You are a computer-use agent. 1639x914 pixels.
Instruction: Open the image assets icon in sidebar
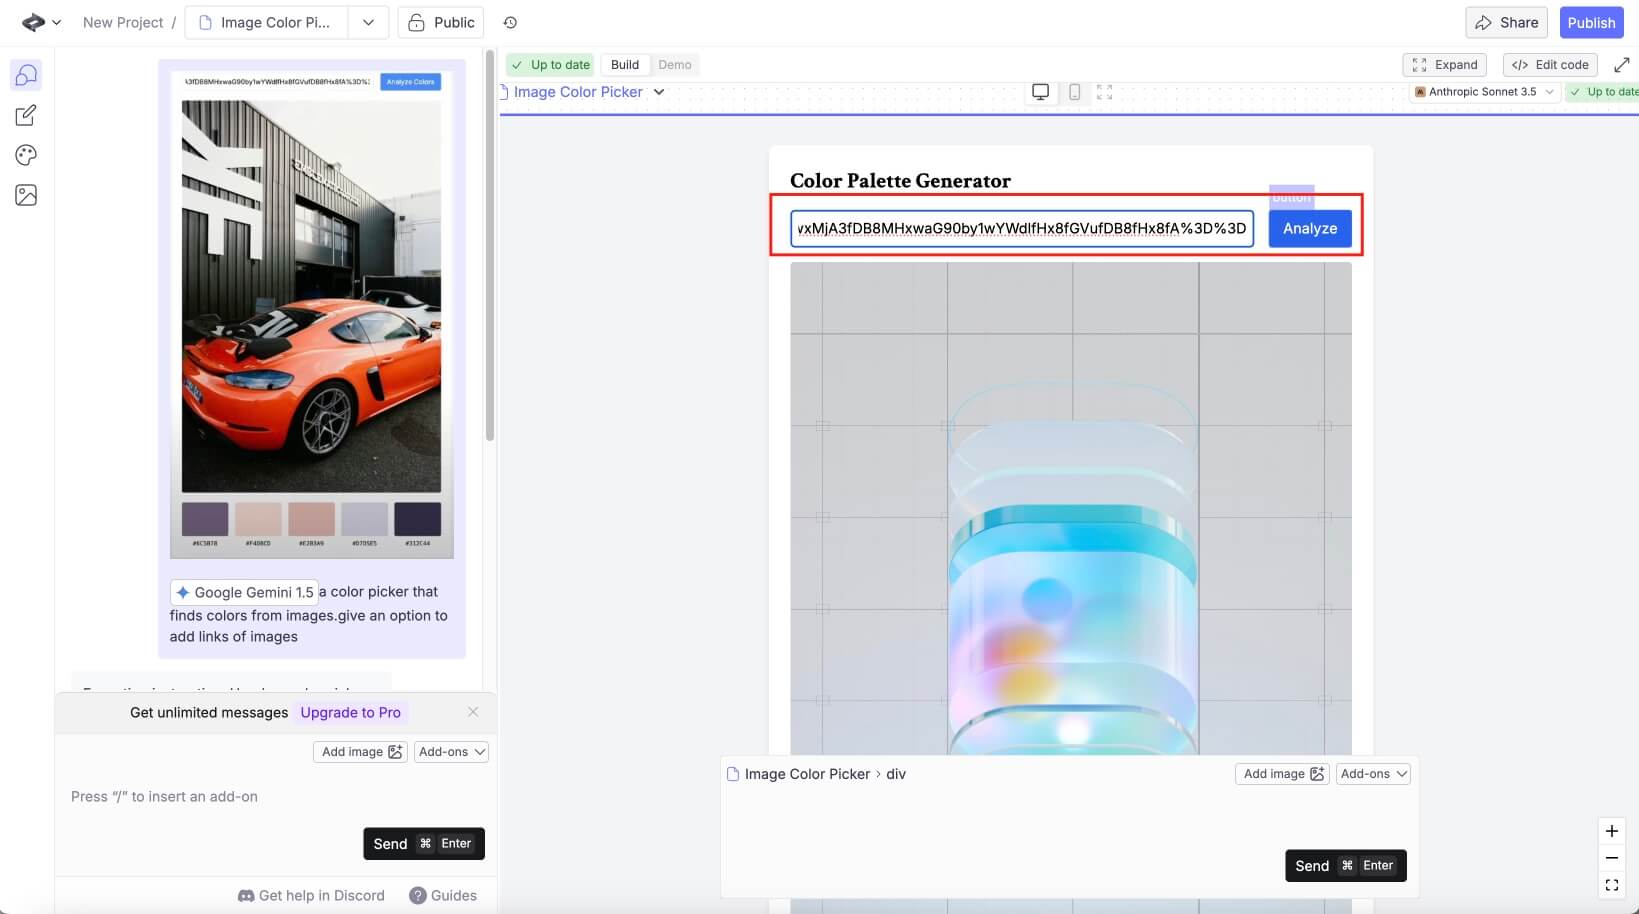point(26,195)
